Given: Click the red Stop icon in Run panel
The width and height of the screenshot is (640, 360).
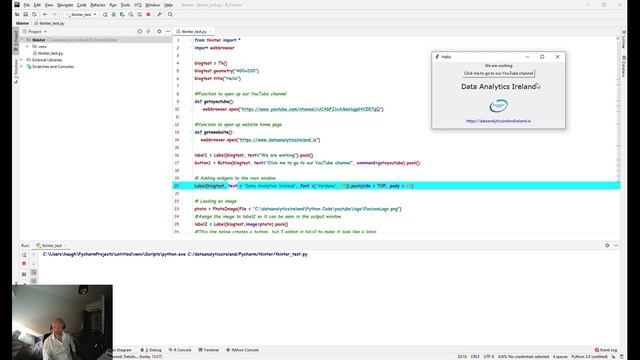Looking at the screenshot, I should tap(24, 264).
